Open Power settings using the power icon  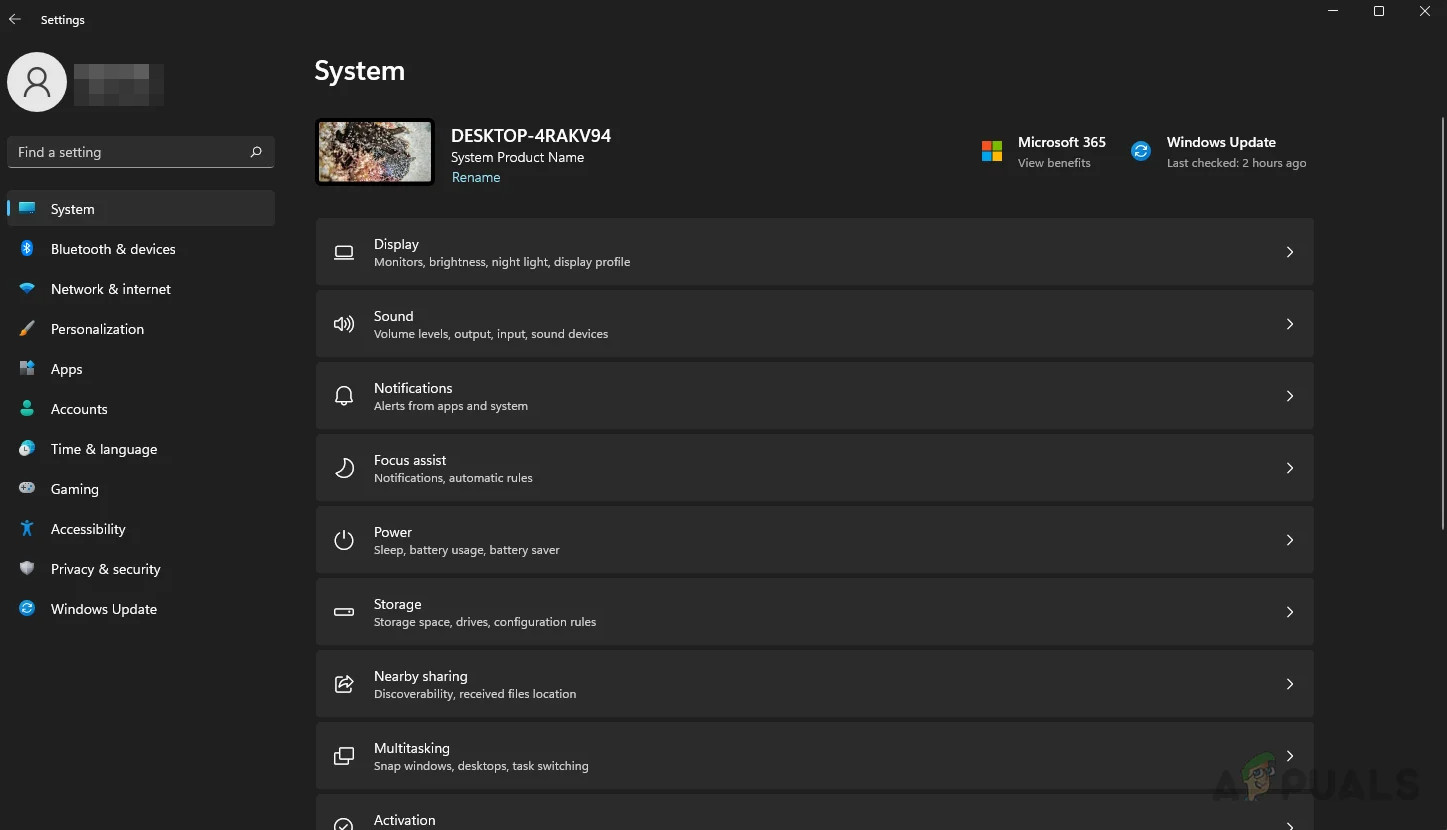343,540
